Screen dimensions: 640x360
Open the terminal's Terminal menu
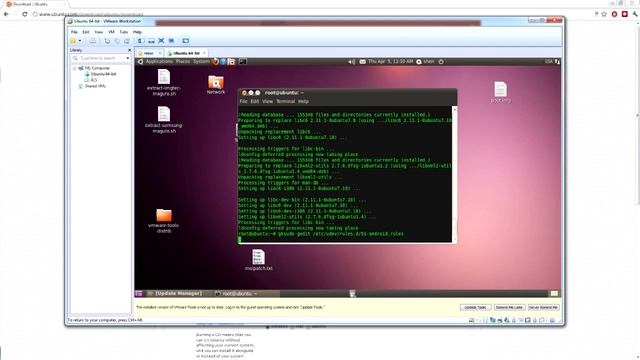(285, 101)
